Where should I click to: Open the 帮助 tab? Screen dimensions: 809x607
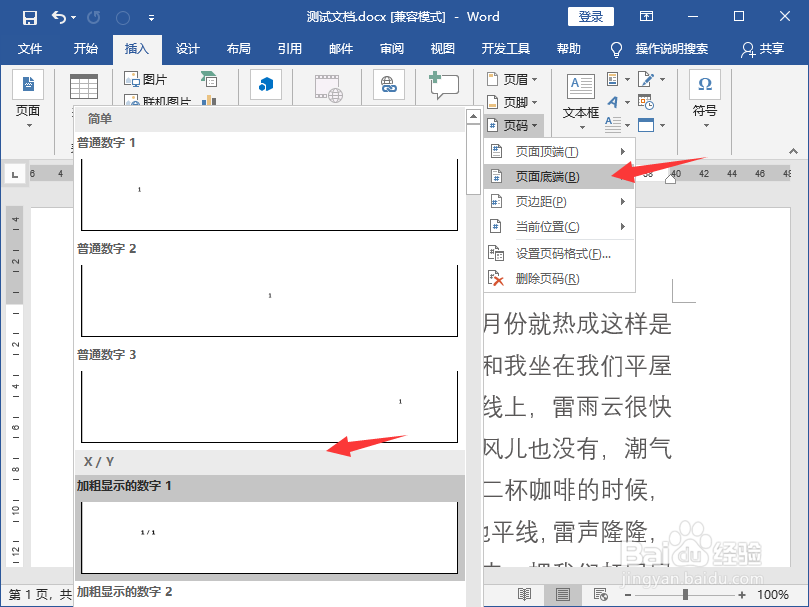569,49
